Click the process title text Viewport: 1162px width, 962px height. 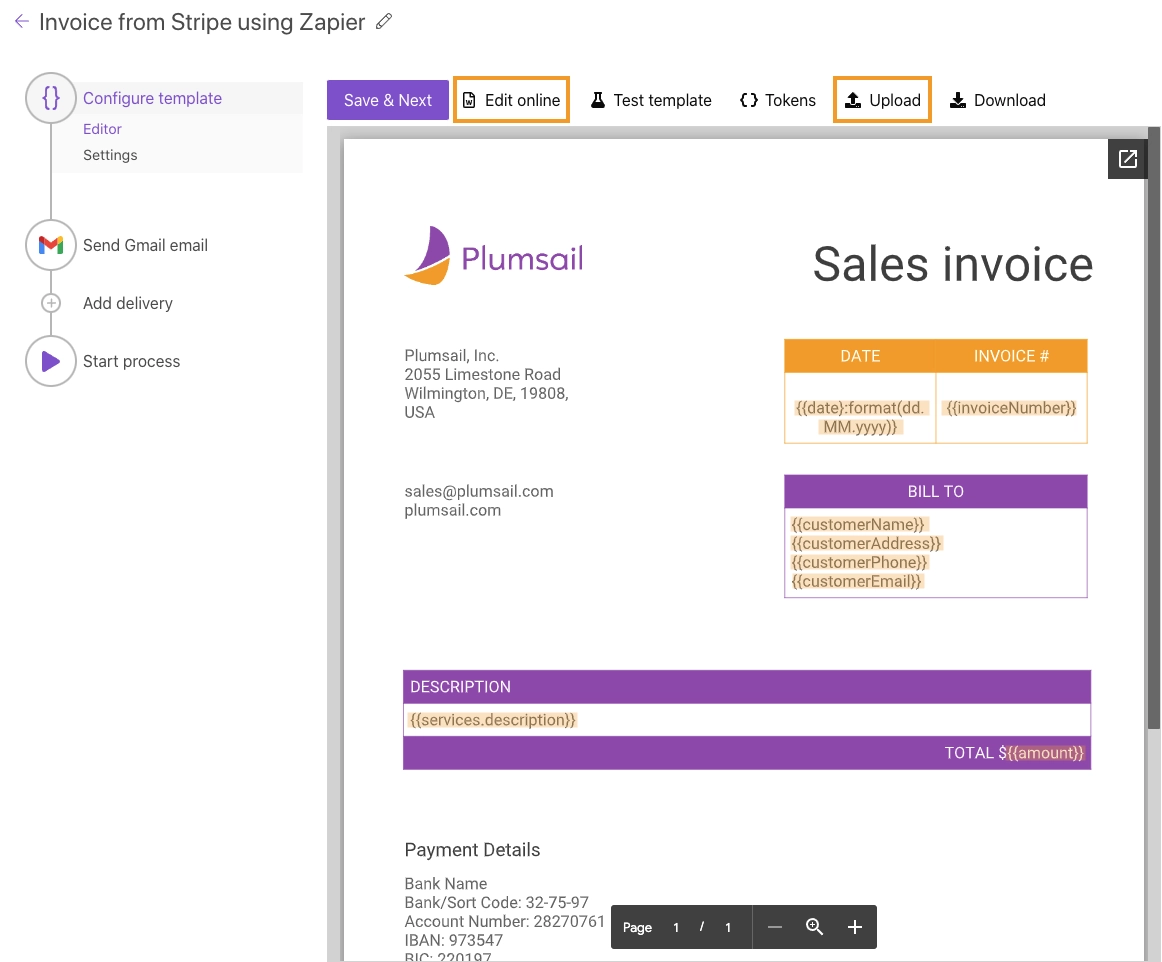tap(202, 22)
